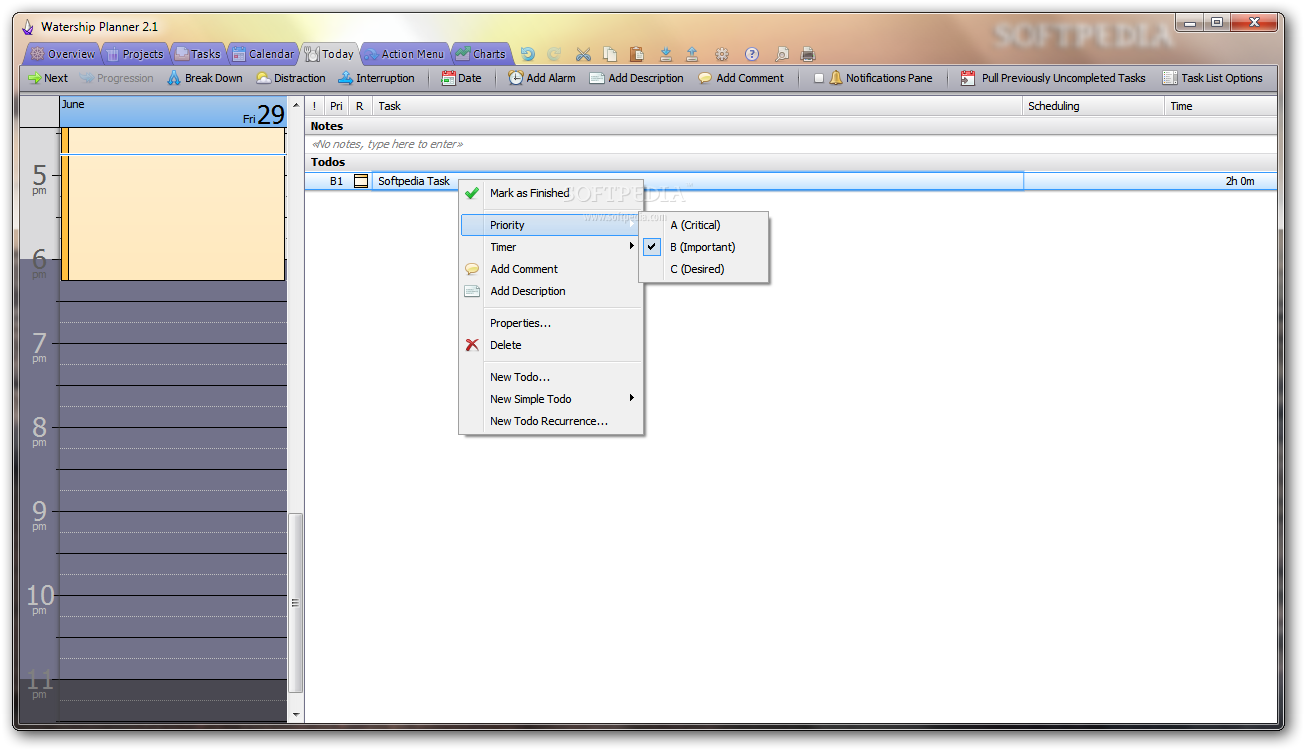Image resolution: width=1305 pixels, height=751 pixels.
Task: Choose Add Comment in the context menu
Action: pos(551,269)
